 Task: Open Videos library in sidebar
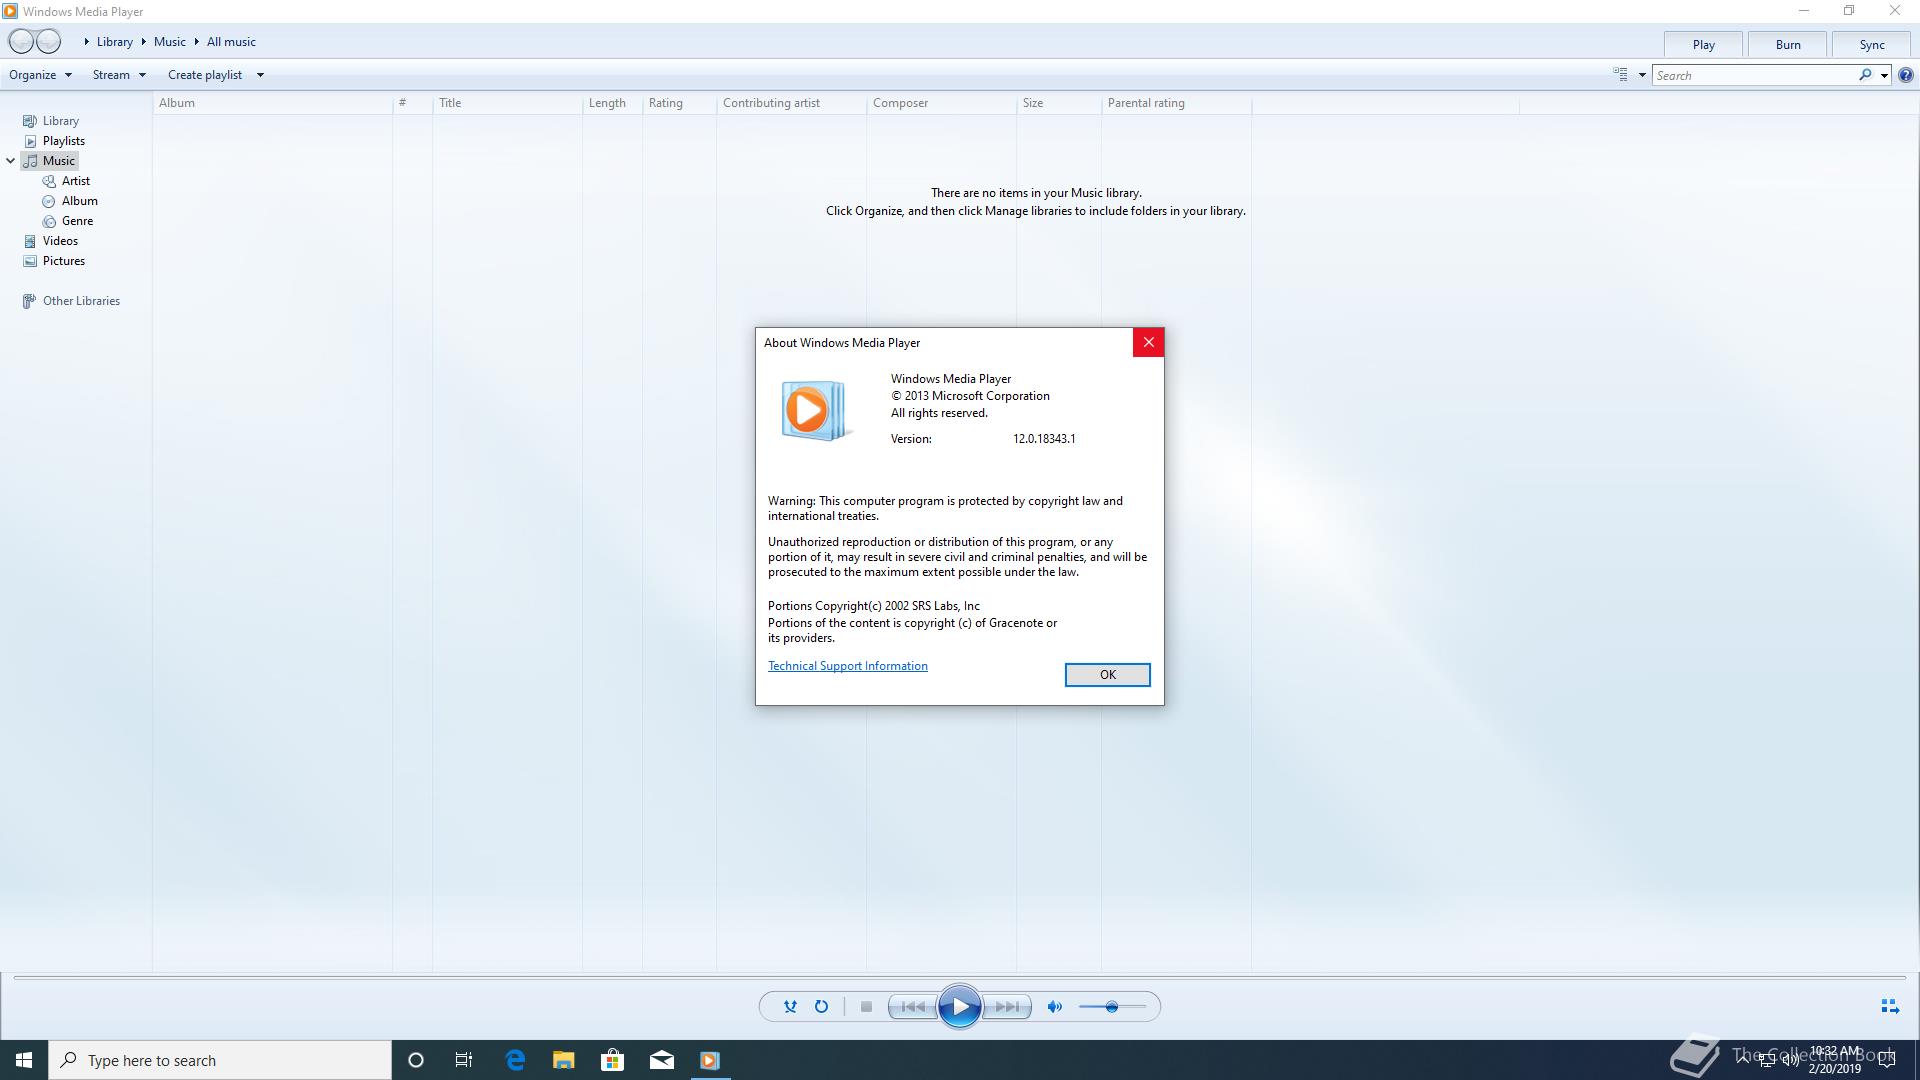pyautogui.click(x=60, y=241)
